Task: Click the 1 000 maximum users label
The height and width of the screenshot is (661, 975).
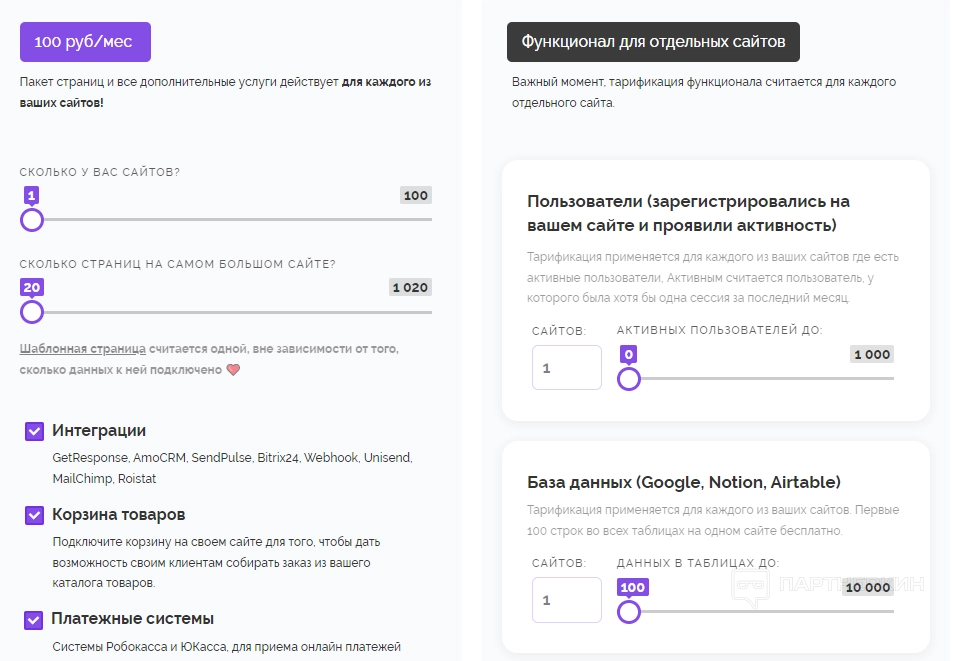Action: click(x=871, y=355)
